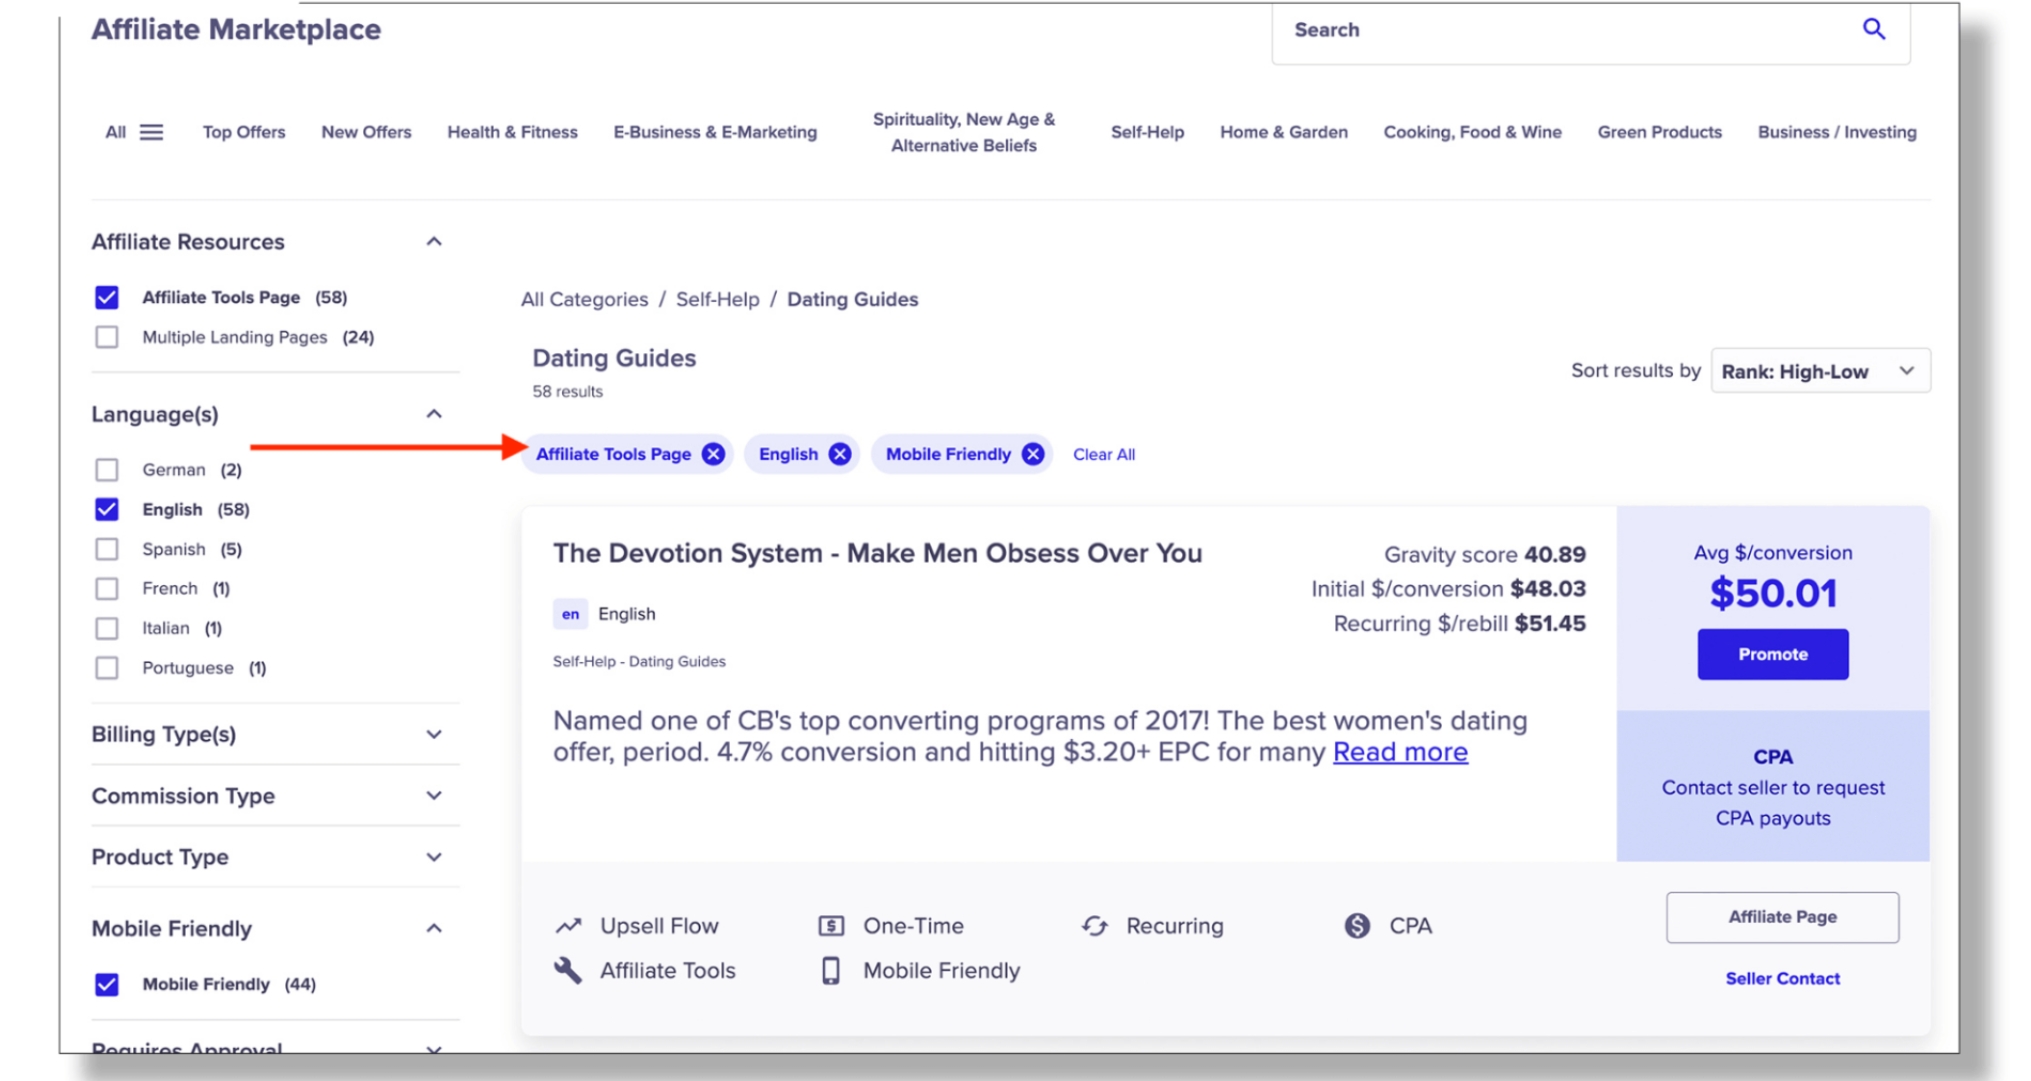Open the All categories hamburger icon
Image resolution: width=2031 pixels, height=1081 pixels.
click(x=151, y=132)
